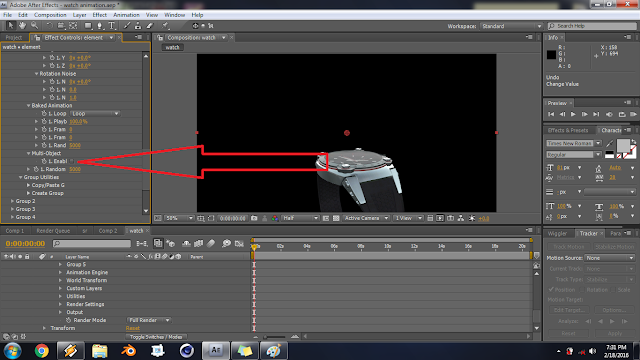Collapse the Baked Animation section
Image resolution: width=640 pixels, height=360 pixels.
click(29, 105)
